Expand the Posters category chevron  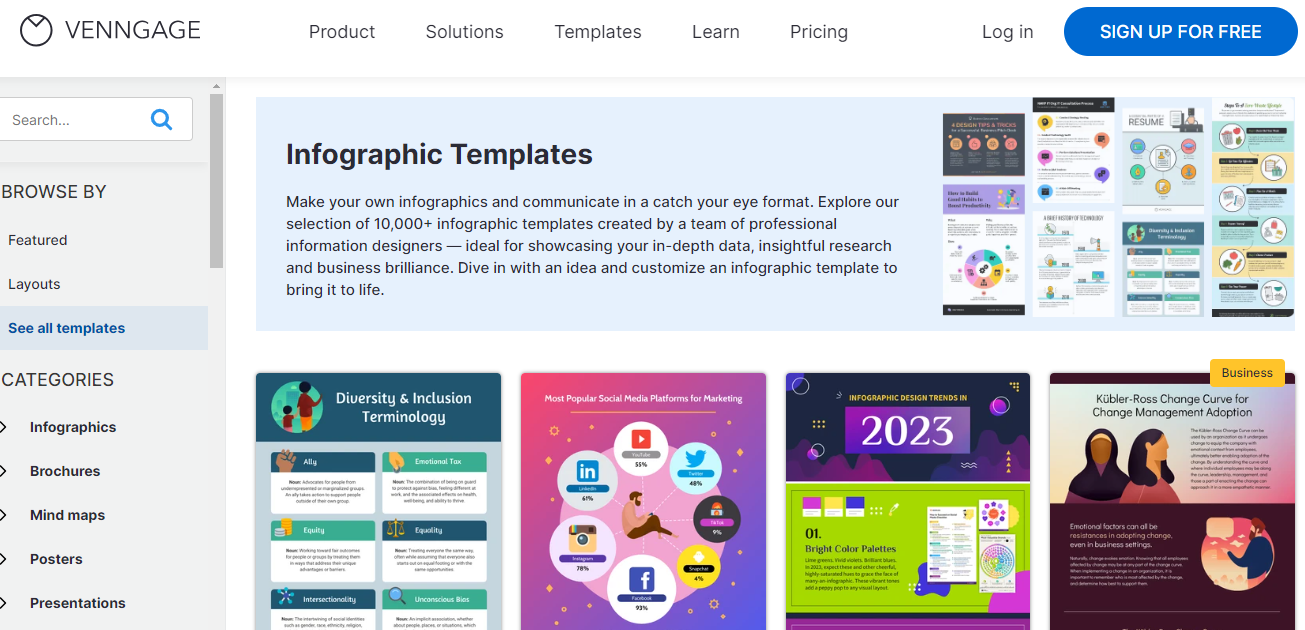[4, 559]
